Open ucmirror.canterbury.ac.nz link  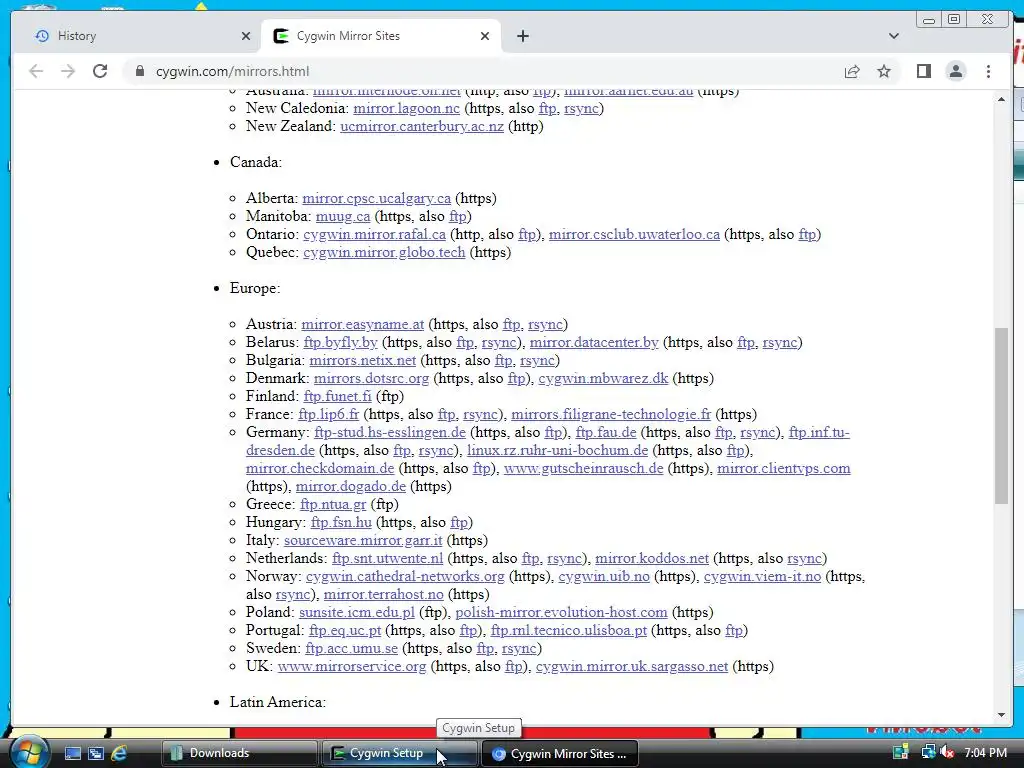coord(422,127)
